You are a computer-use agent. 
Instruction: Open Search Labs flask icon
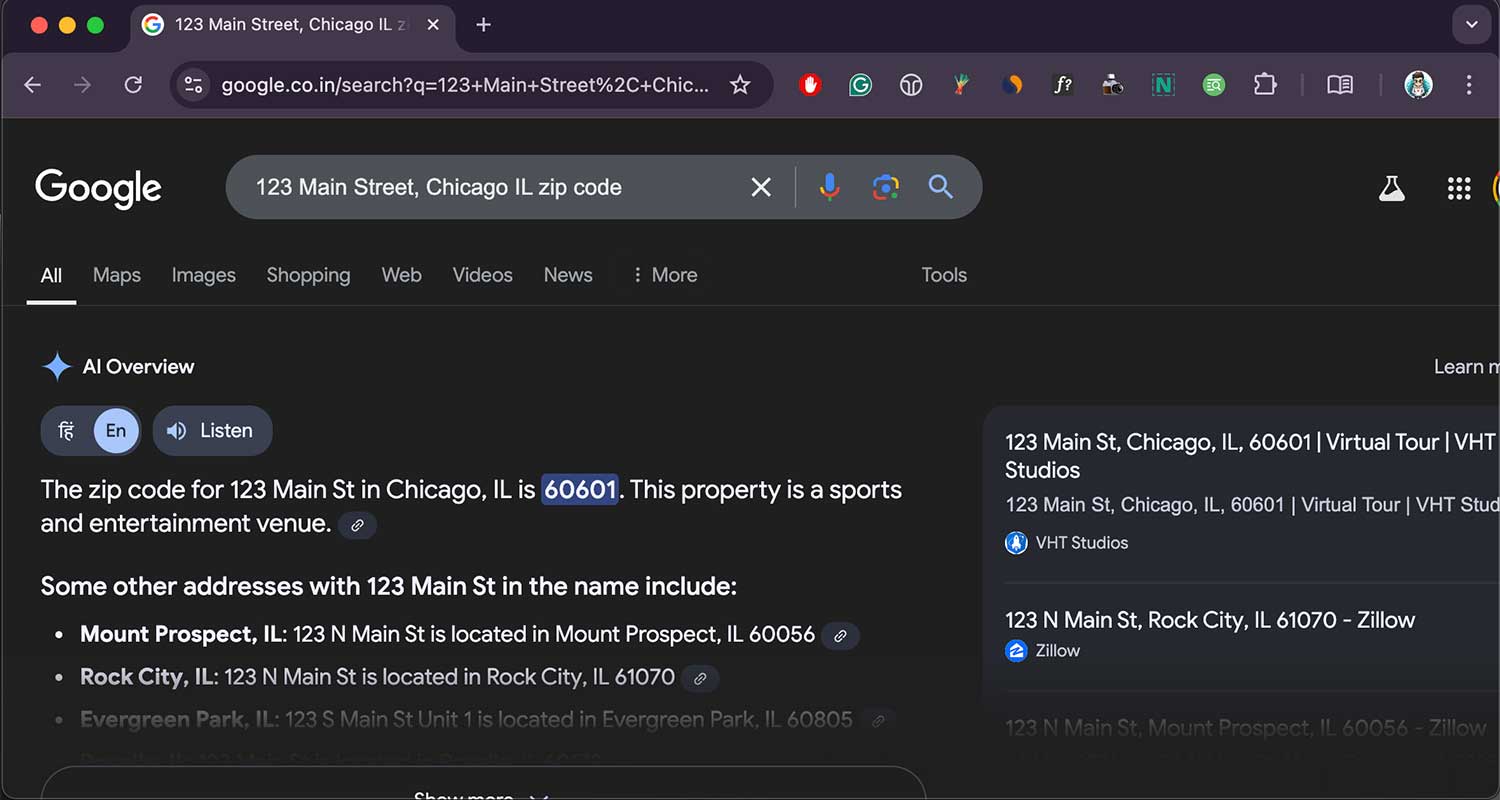(x=1391, y=188)
